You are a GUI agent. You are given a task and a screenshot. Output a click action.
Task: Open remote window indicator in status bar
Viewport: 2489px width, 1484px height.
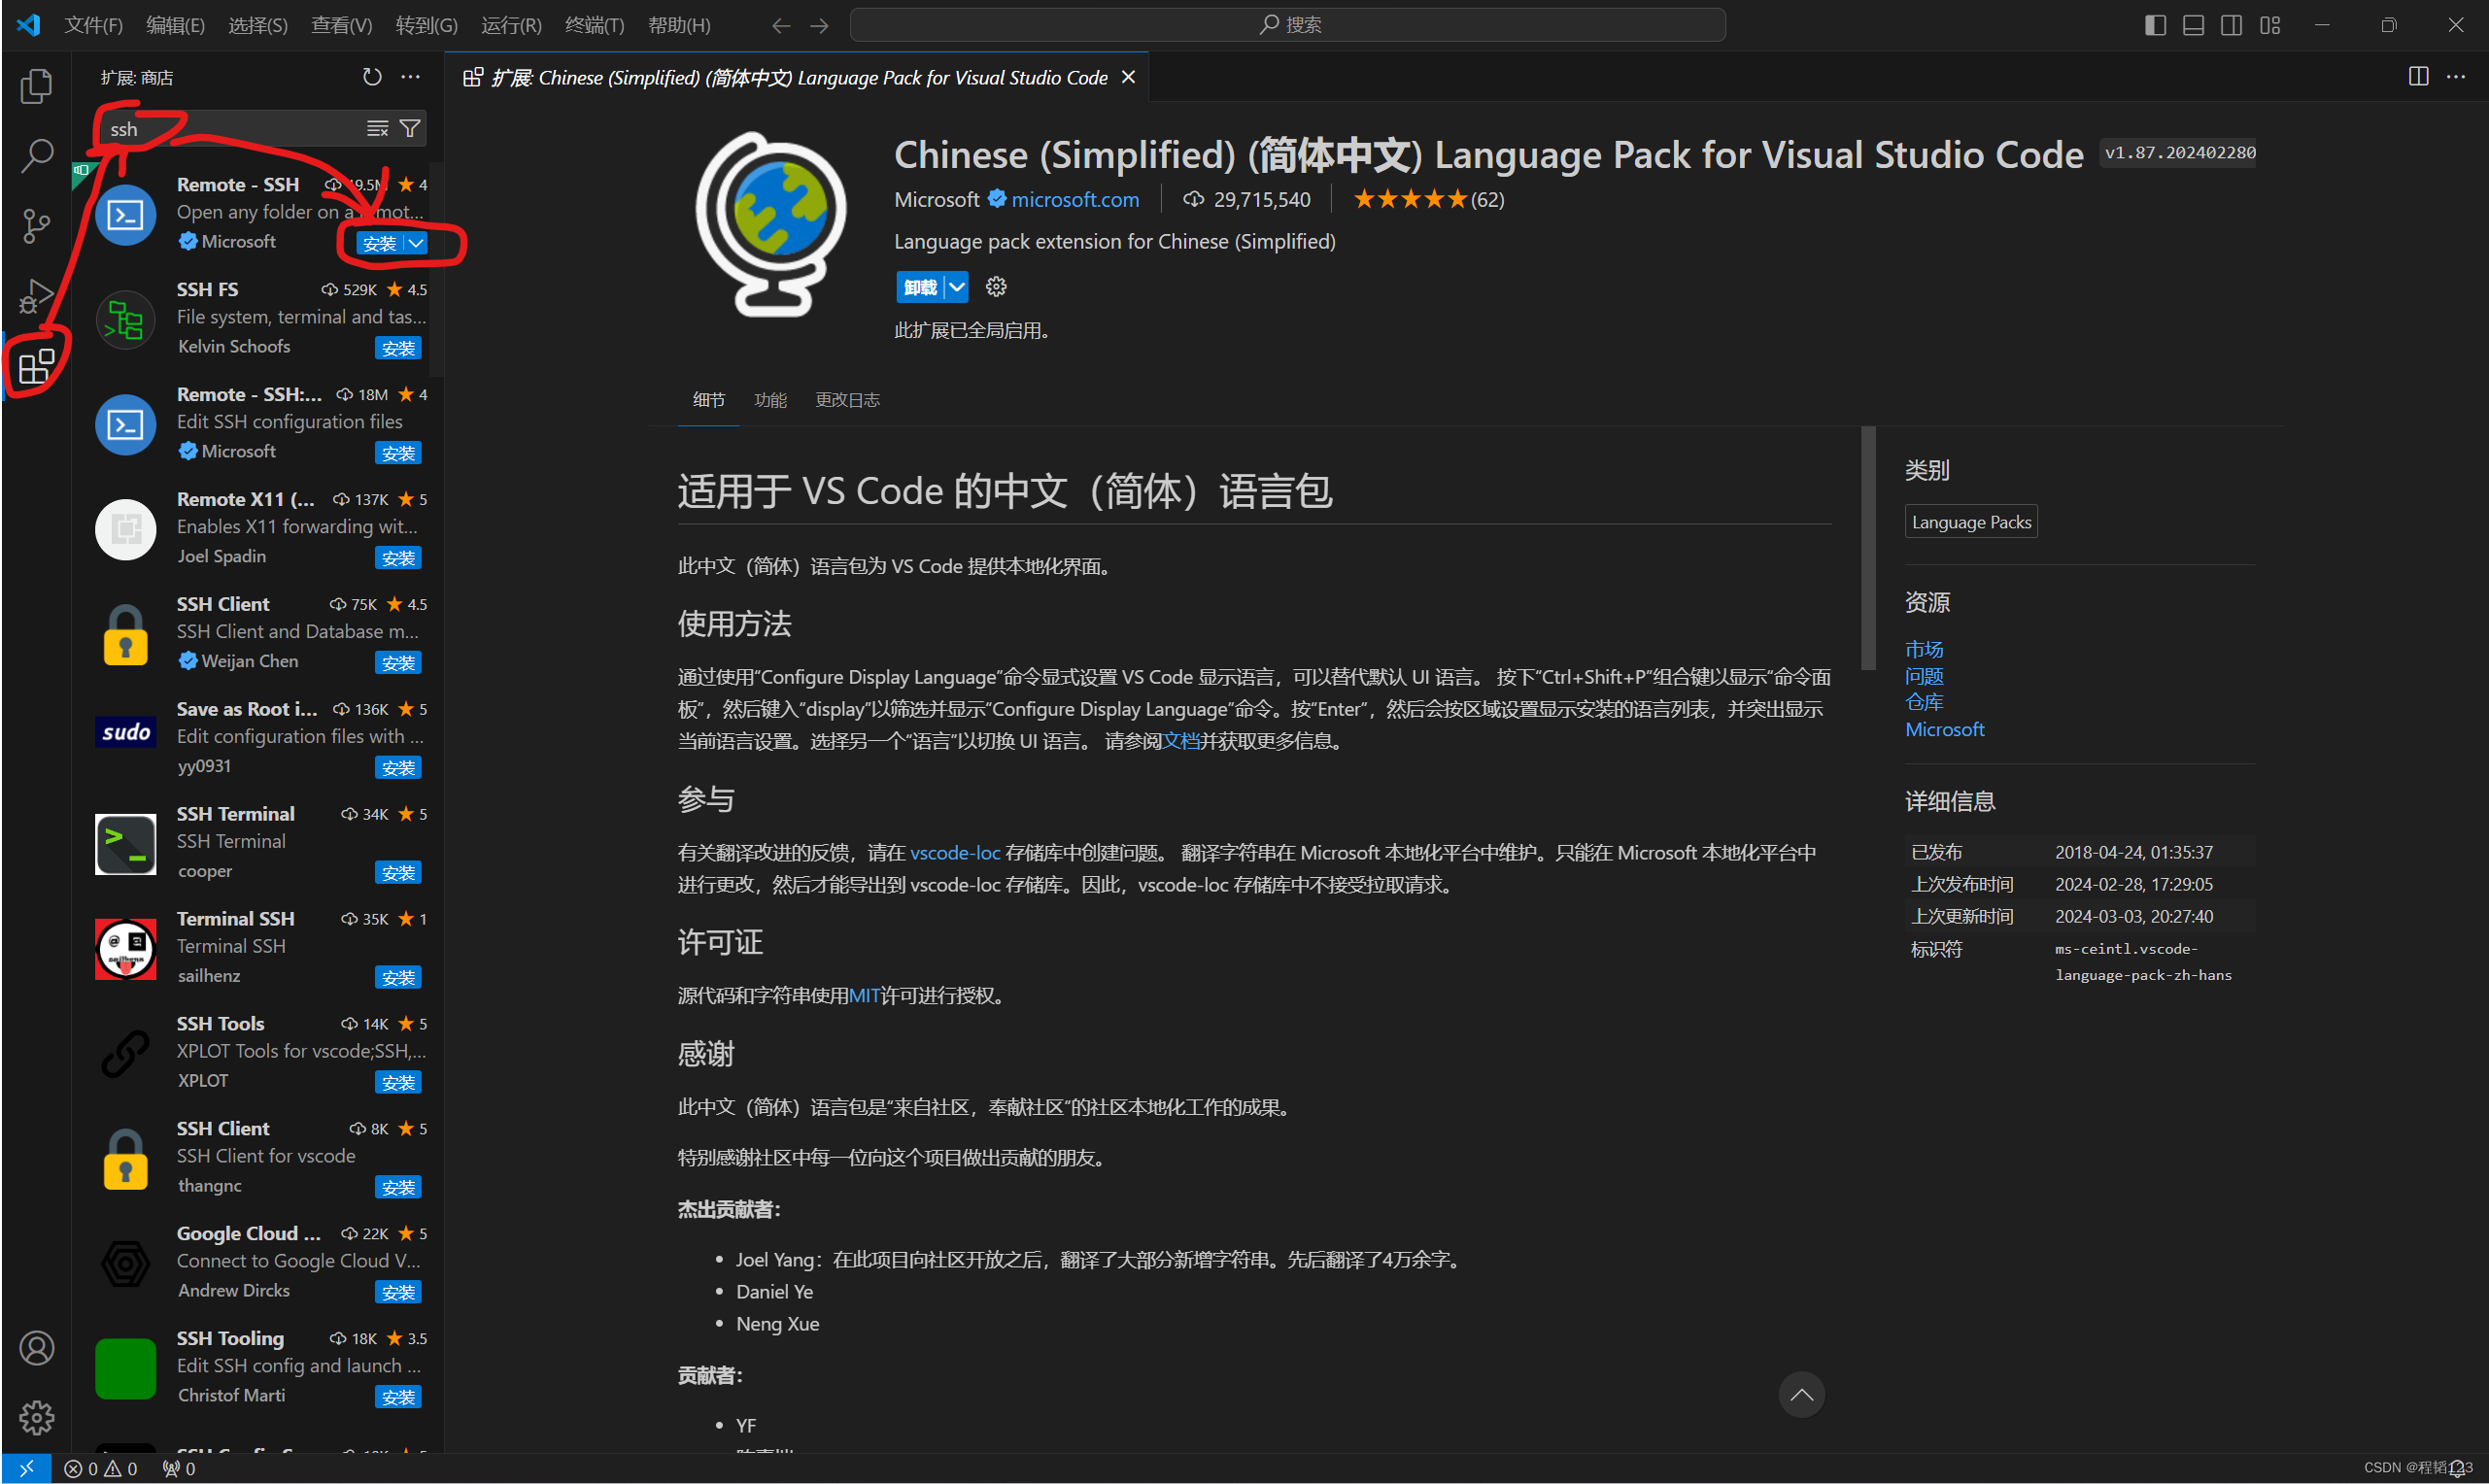26,1468
